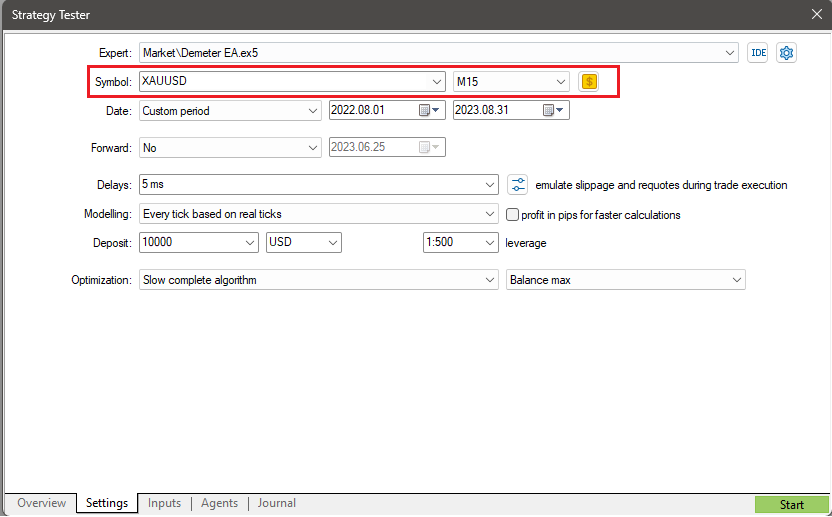Open the Symbol XAUUSD dropdown
The width and height of the screenshot is (832, 517).
[437, 82]
